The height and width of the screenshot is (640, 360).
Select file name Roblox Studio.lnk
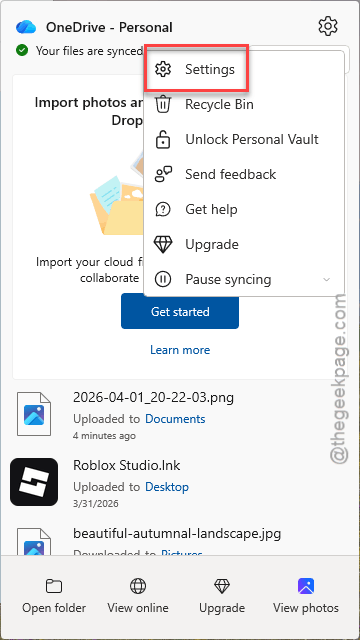pyautogui.click(x=127, y=465)
